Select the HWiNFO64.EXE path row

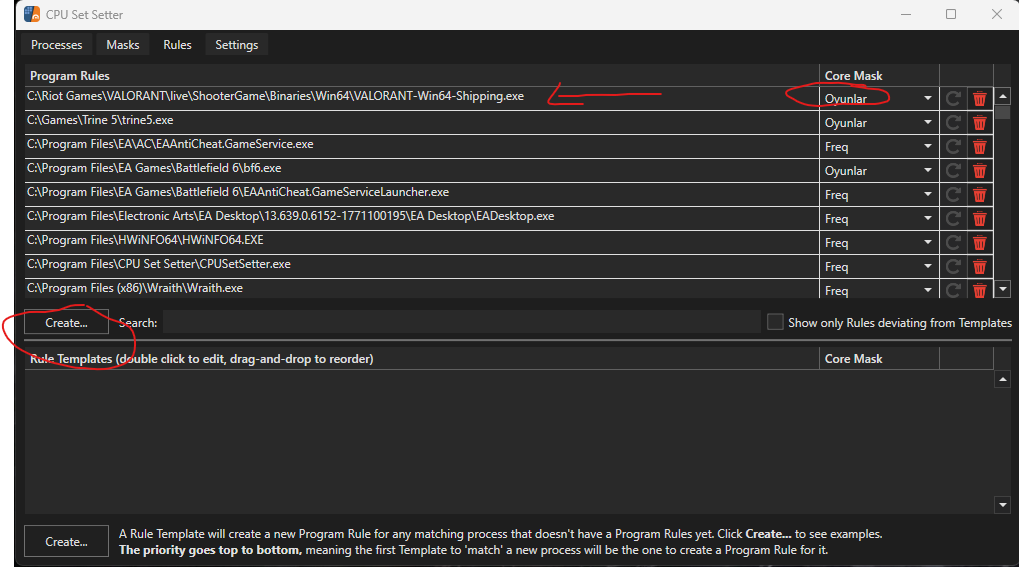click(x=422, y=242)
